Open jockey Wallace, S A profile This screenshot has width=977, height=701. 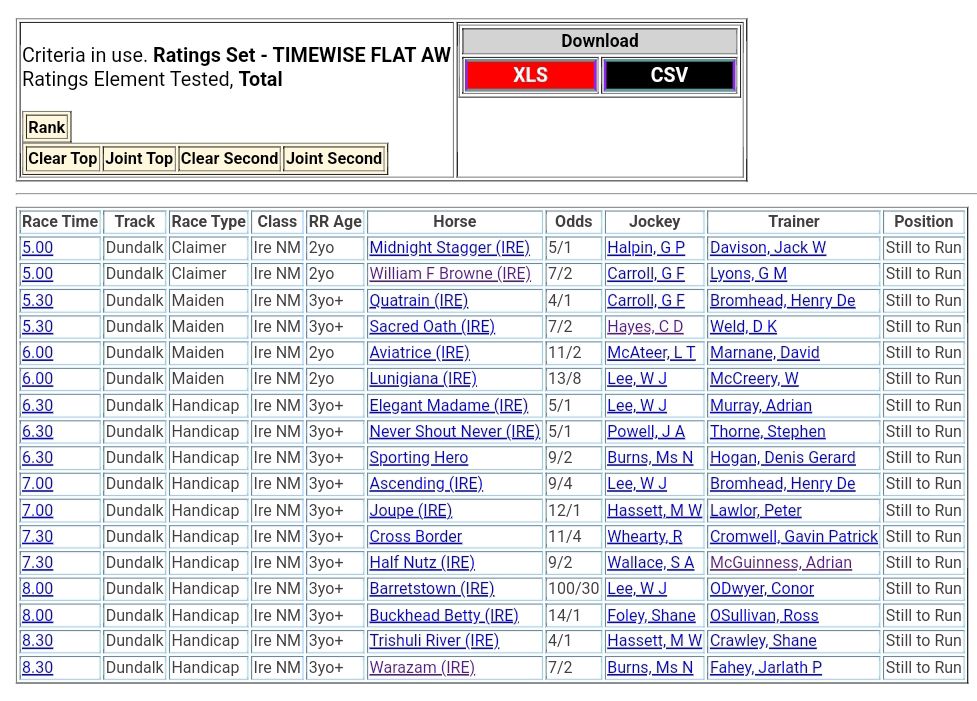coord(650,563)
